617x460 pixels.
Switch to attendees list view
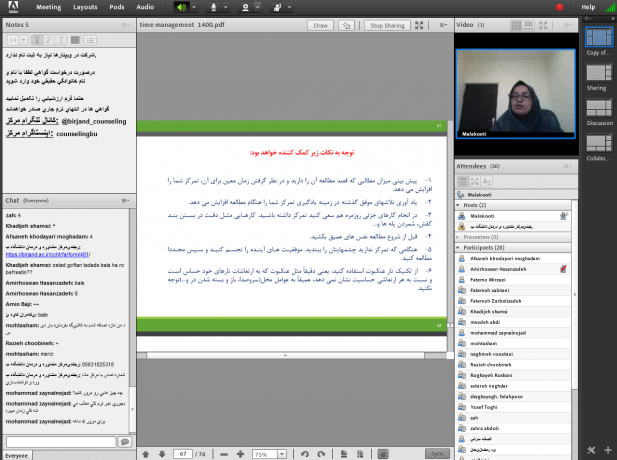click(x=463, y=181)
